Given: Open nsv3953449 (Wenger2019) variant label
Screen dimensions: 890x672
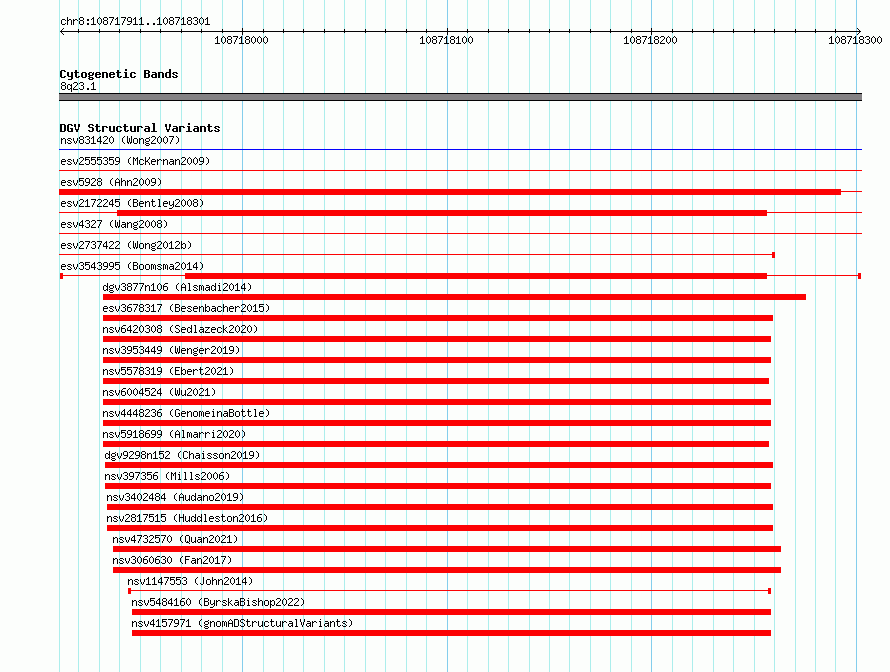Looking at the screenshot, I should point(171,350).
